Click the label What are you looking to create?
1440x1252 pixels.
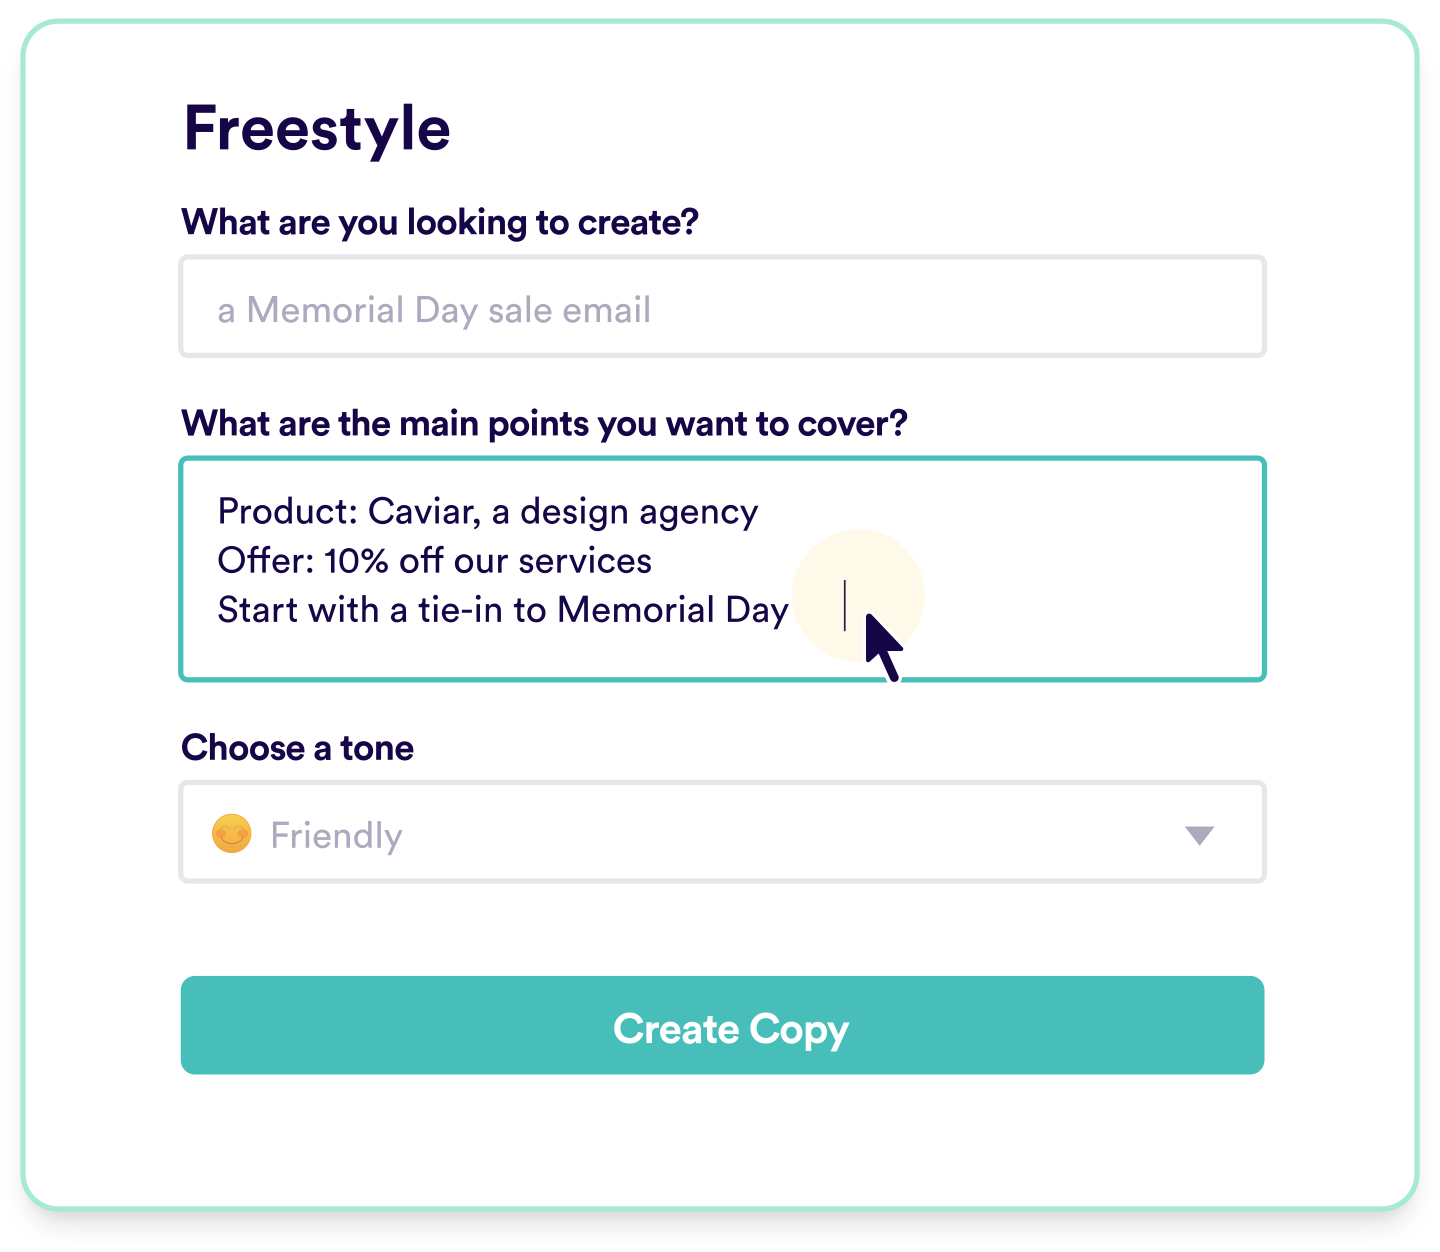(x=440, y=222)
